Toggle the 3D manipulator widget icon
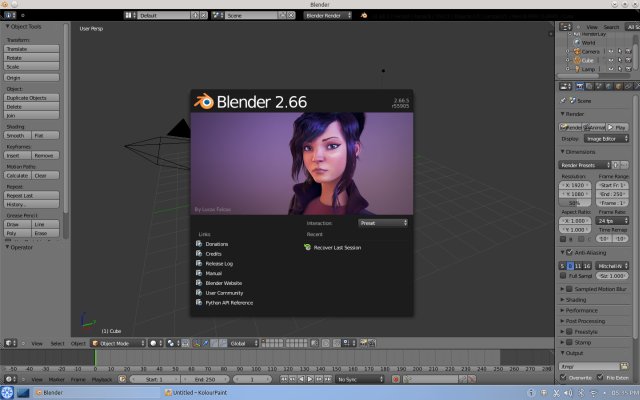Viewport: 640px width, 400px height. tap(196, 343)
